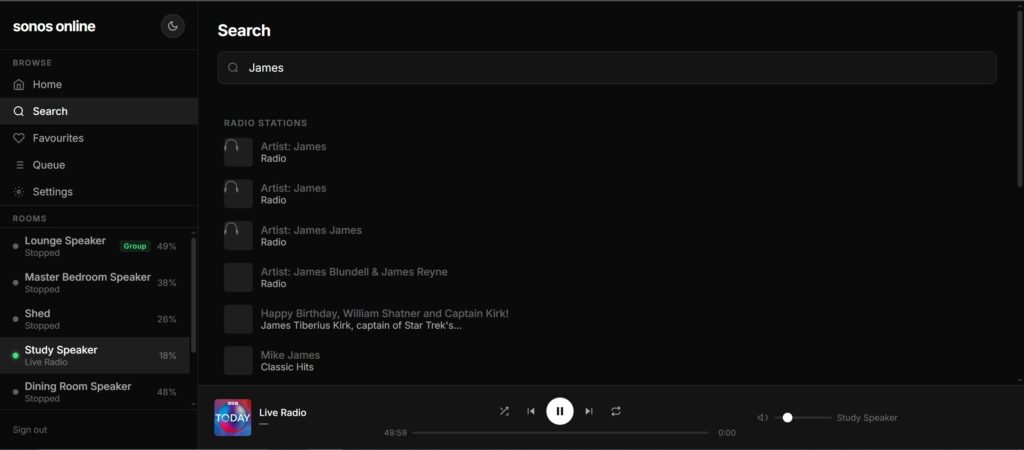The width and height of the screenshot is (1024, 450).
Task: Click the playback progress bar
Action: point(560,432)
